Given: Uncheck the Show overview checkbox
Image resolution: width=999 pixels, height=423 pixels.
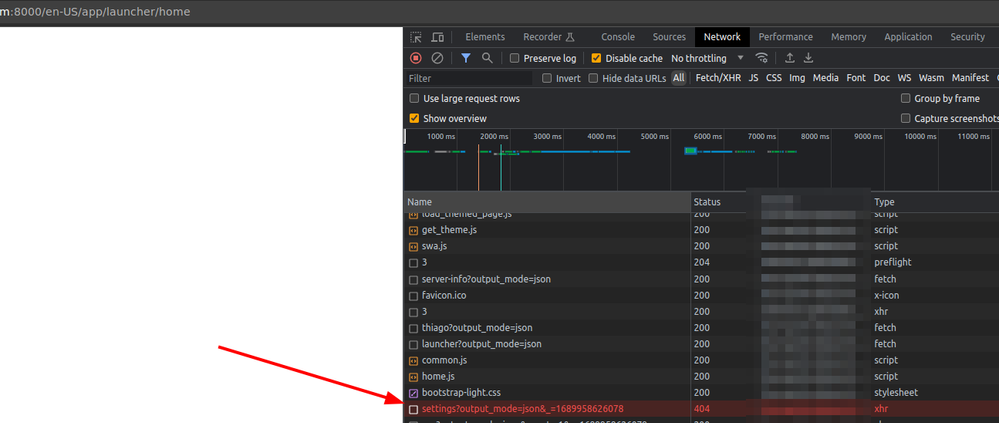Looking at the screenshot, I should [414, 118].
